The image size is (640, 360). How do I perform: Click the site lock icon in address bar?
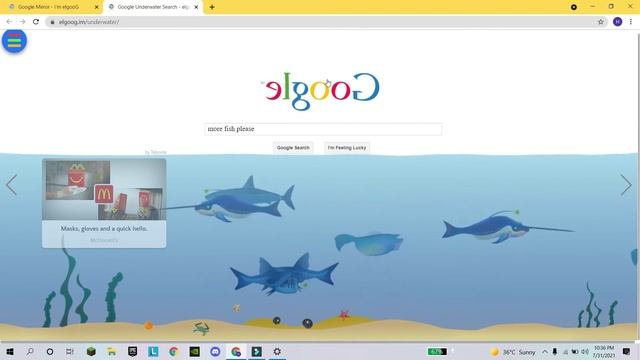(x=52, y=22)
